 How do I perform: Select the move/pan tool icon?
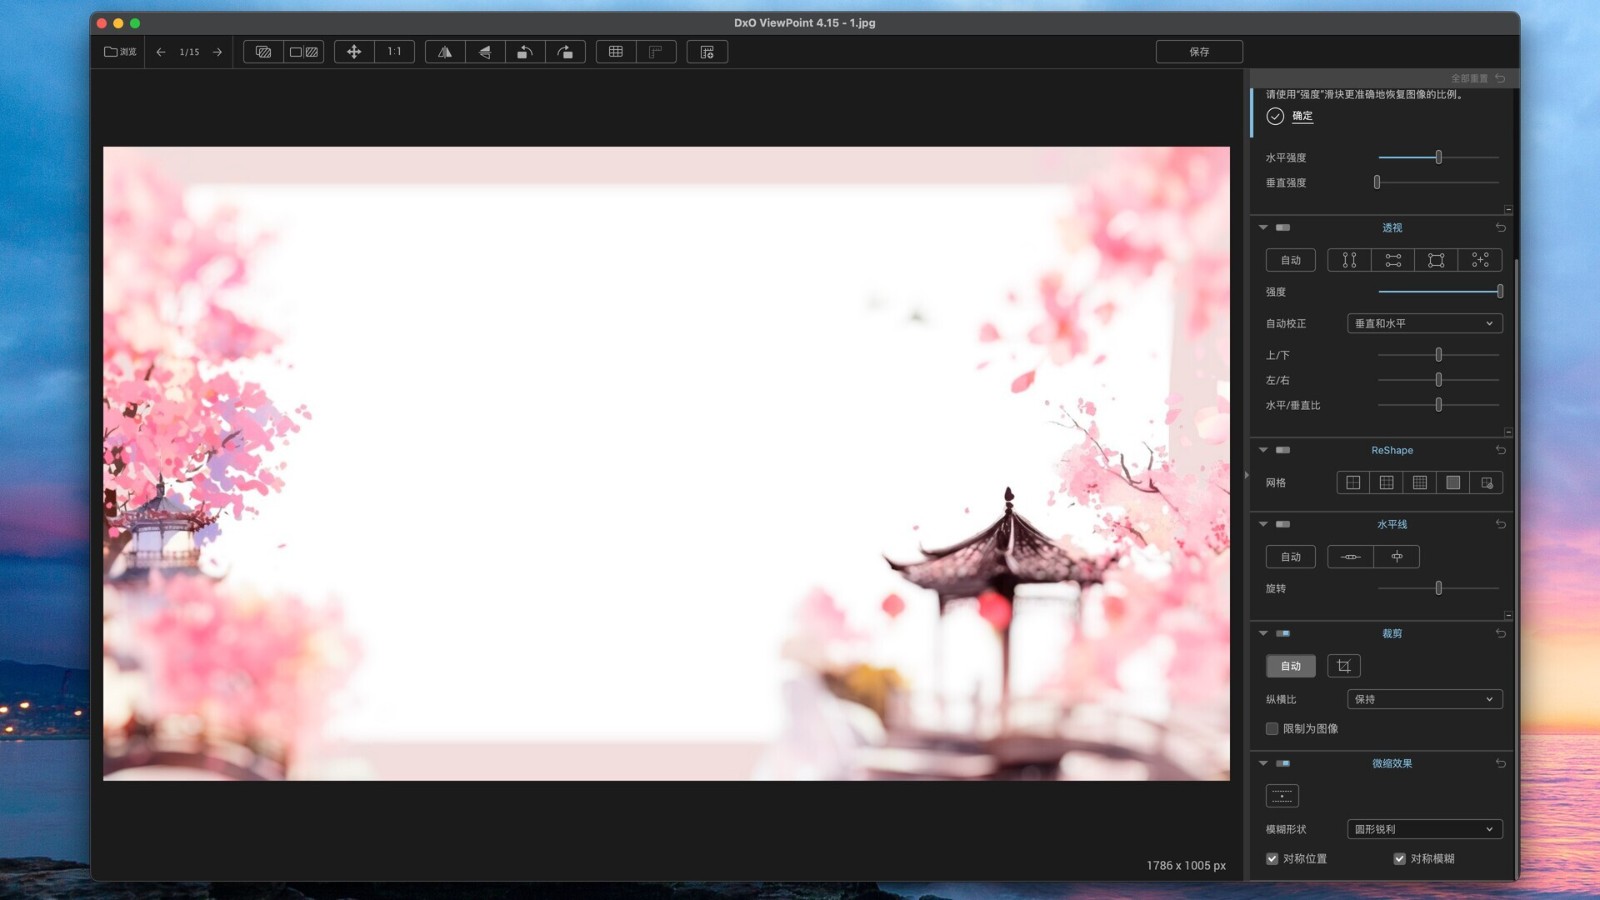pos(354,52)
